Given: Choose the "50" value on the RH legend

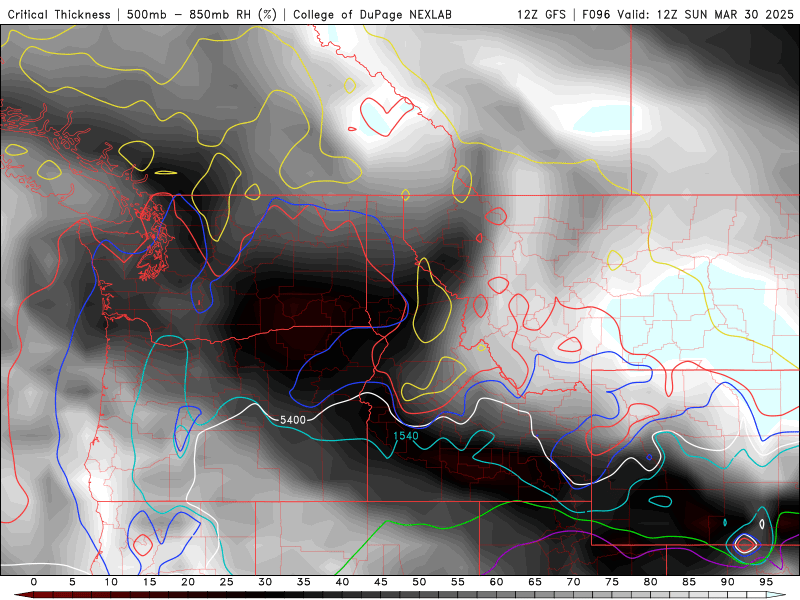Looking at the screenshot, I should pyautogui.click(x=419, y=582).
